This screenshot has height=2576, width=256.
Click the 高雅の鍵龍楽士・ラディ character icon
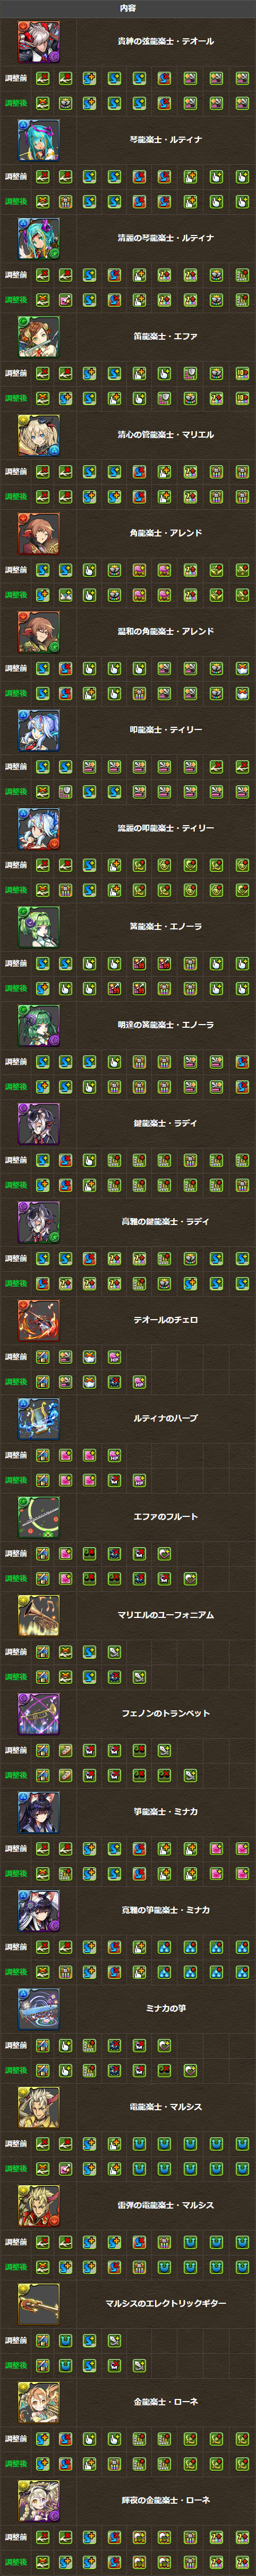[38, 1222]
